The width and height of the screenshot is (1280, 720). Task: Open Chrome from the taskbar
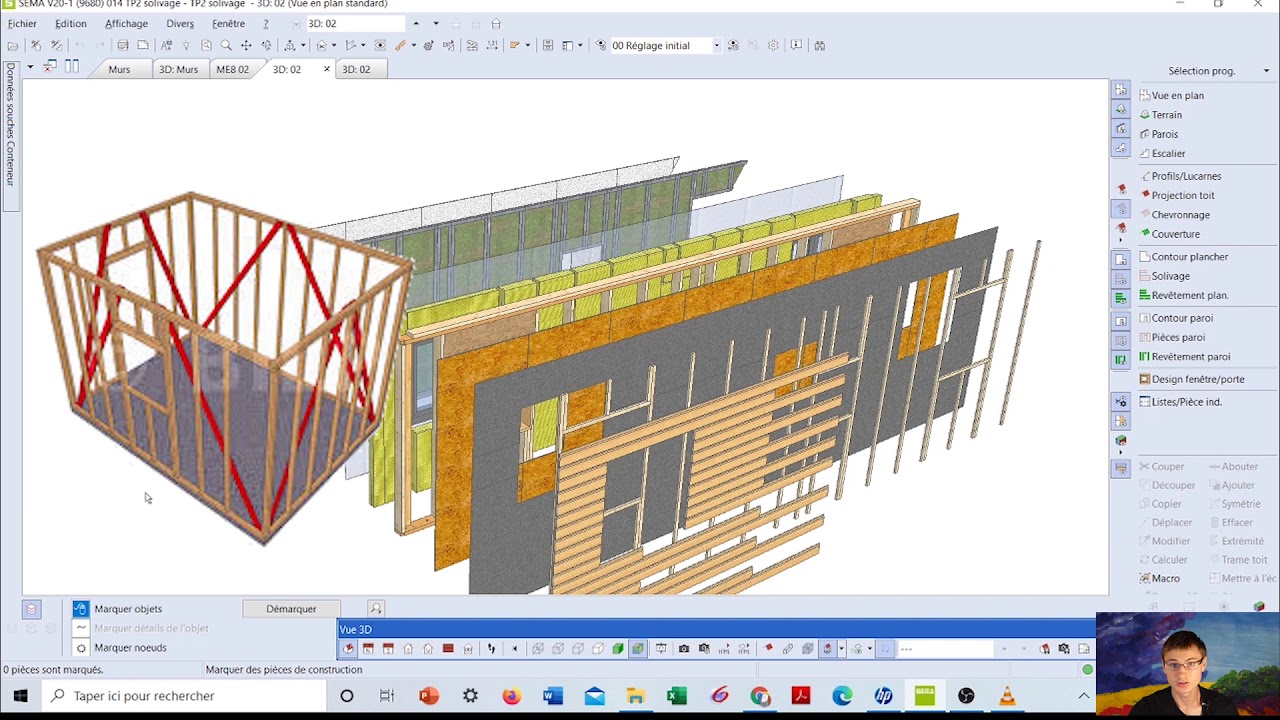click(x=760, y=696)
